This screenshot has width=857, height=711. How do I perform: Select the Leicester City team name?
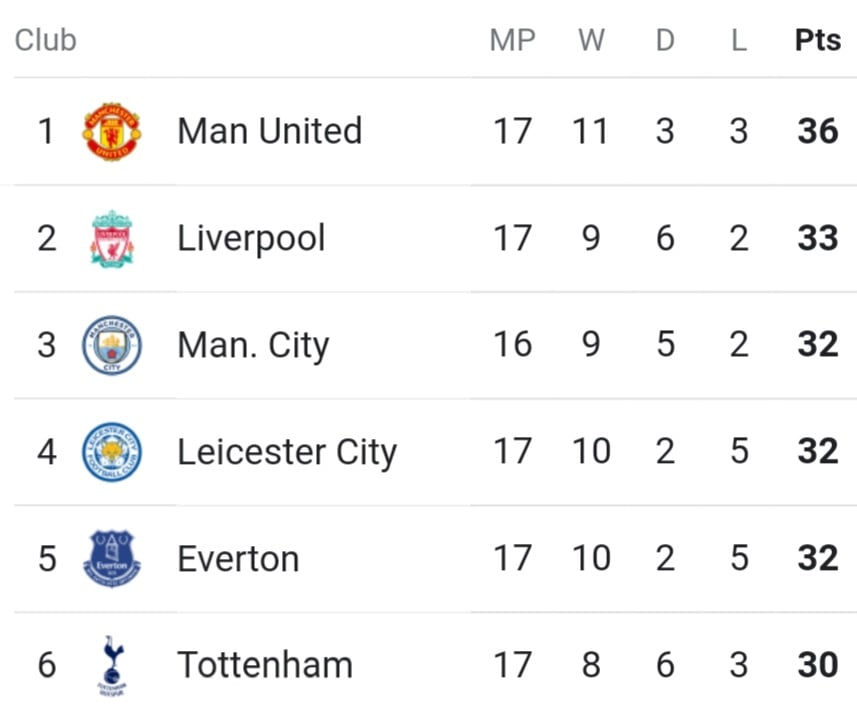click(287, 453)
